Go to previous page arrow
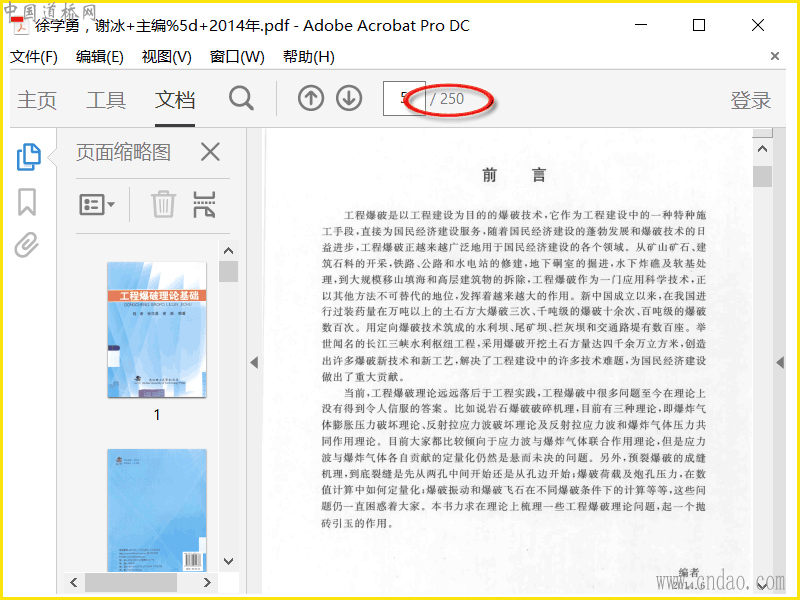This screenshot has width=800, height=600. [x=311, y=98]
